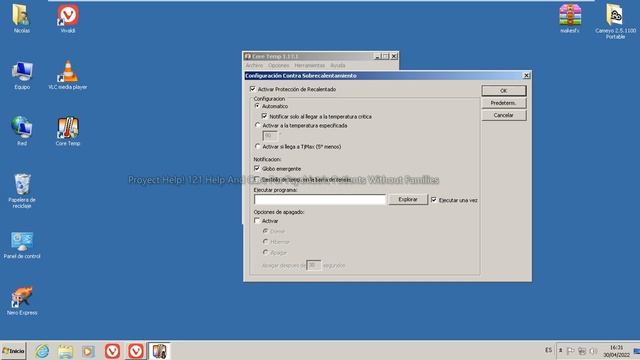Select Activar a la temperatura especificada option

coord(257,125)
